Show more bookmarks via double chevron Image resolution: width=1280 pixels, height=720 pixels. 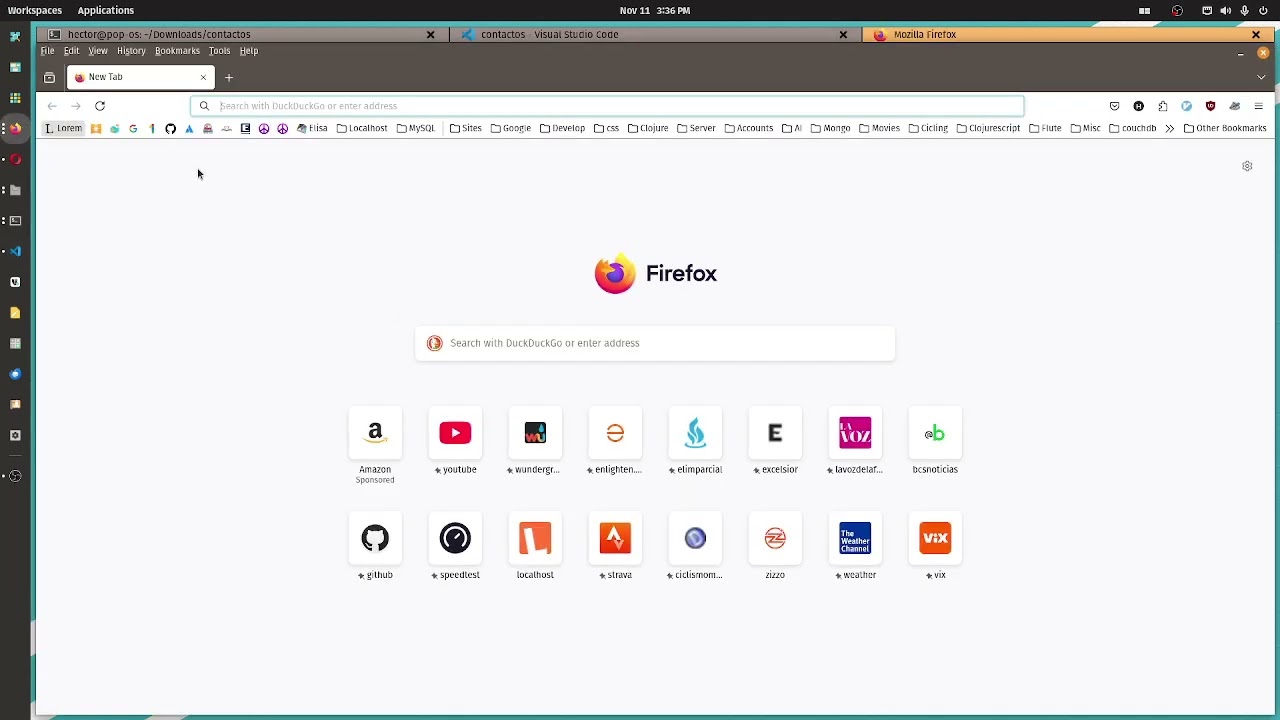(x=1169, y=128)
